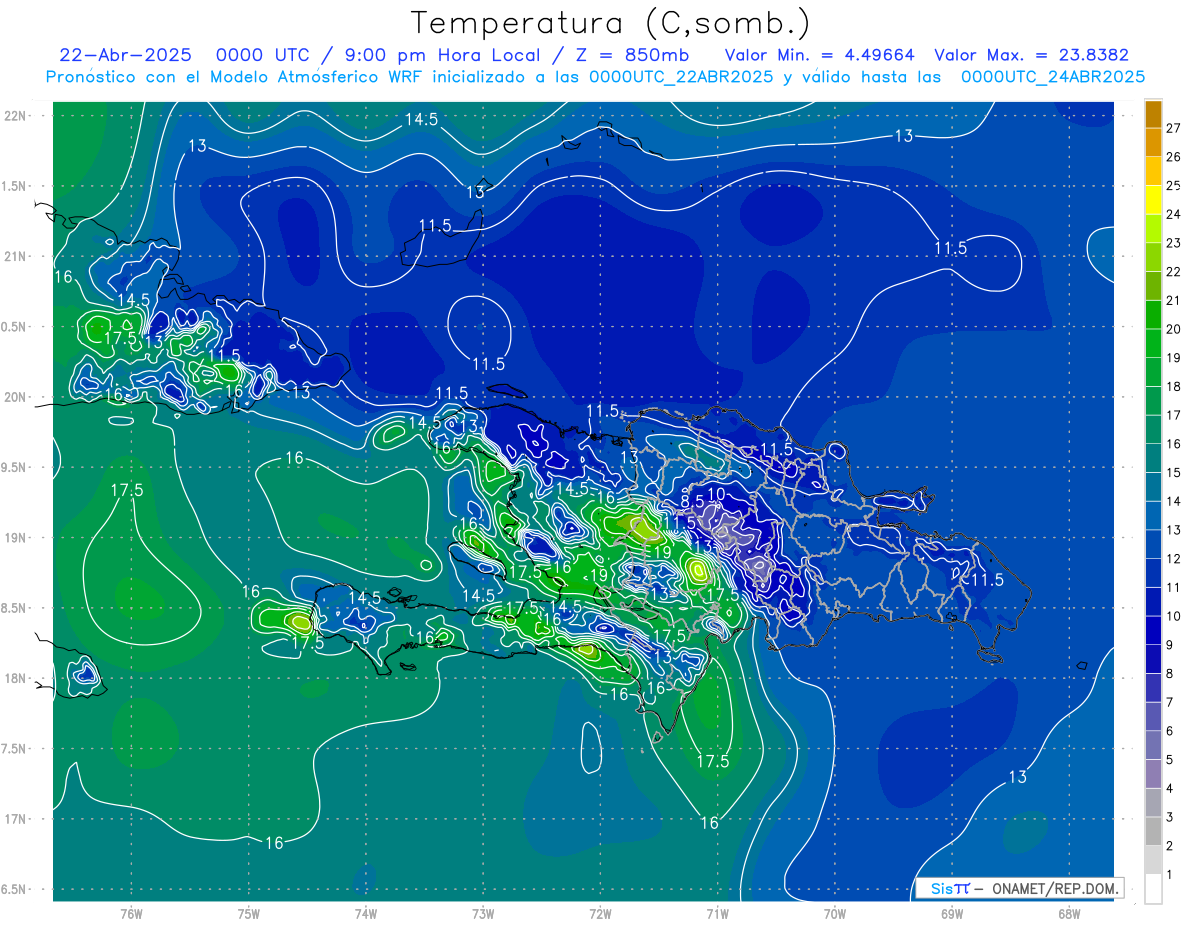Select the pressure level 'Z = 850mb'

tap(633, 55)
